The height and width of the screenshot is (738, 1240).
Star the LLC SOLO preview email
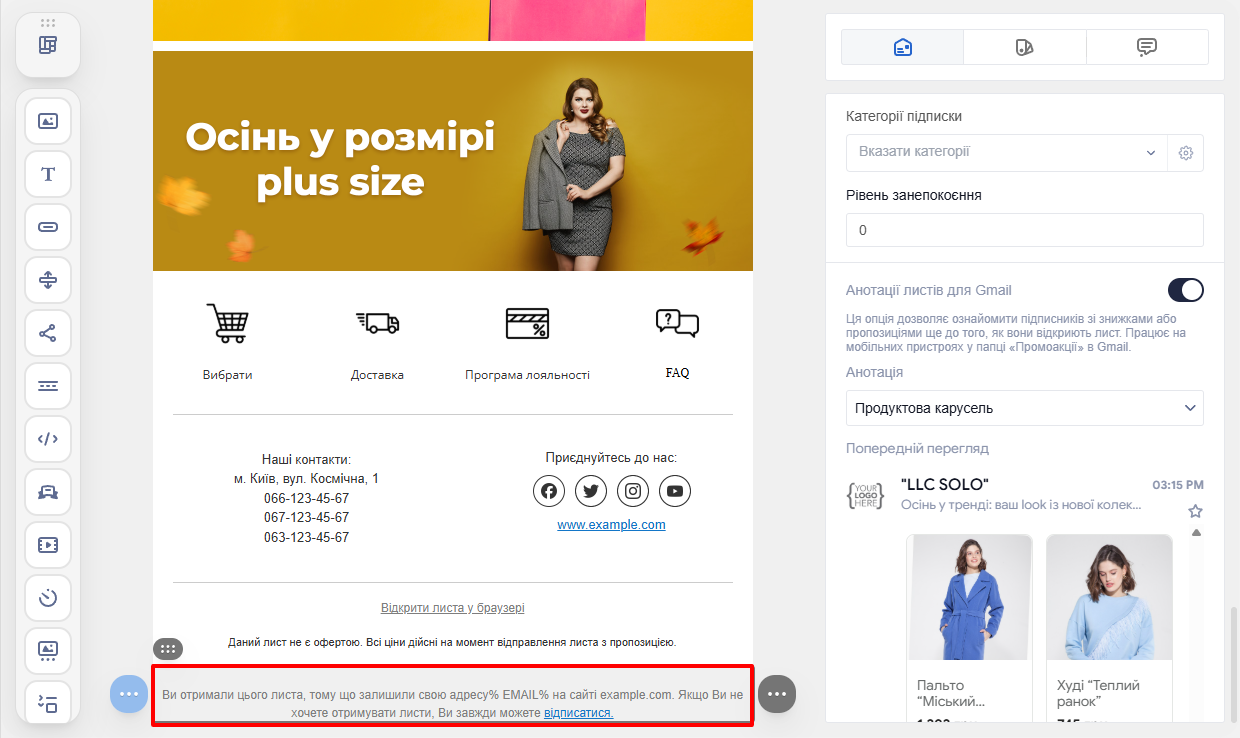(1195, 511)
